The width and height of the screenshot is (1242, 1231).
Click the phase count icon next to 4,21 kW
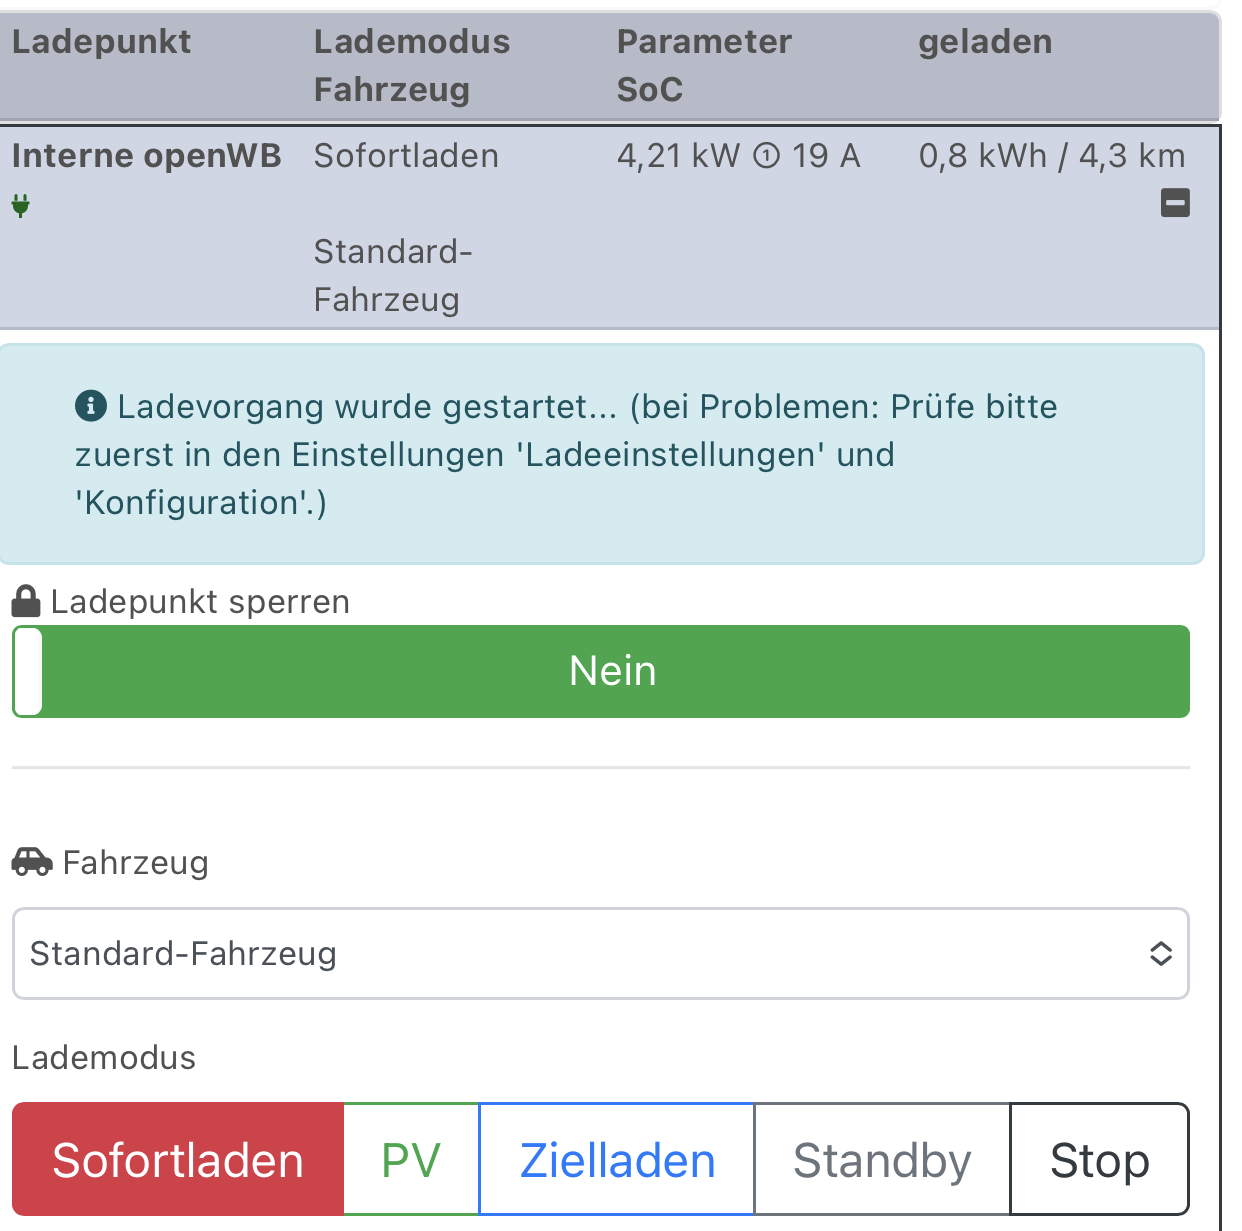click(766, 156)
